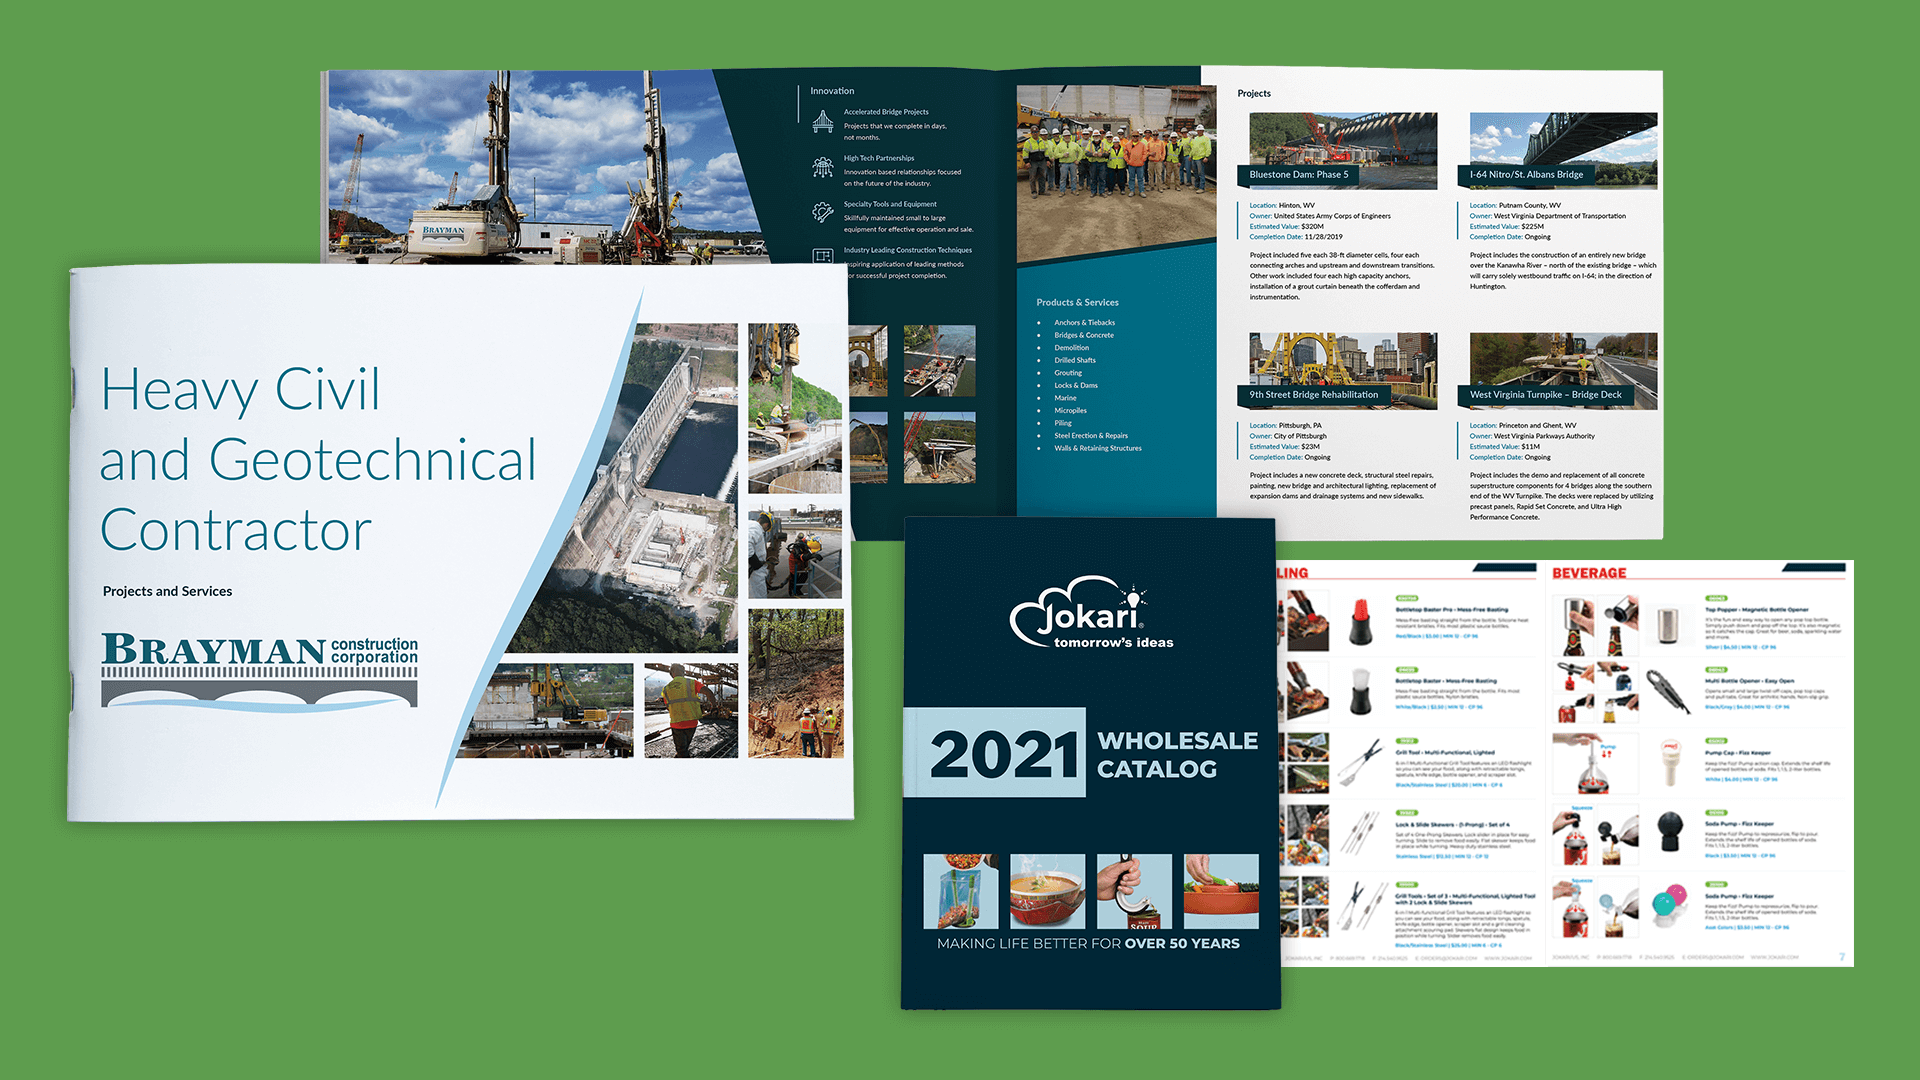
Task: Click the Anchors & Tiebacks list item
Action: coord(1084,323)
